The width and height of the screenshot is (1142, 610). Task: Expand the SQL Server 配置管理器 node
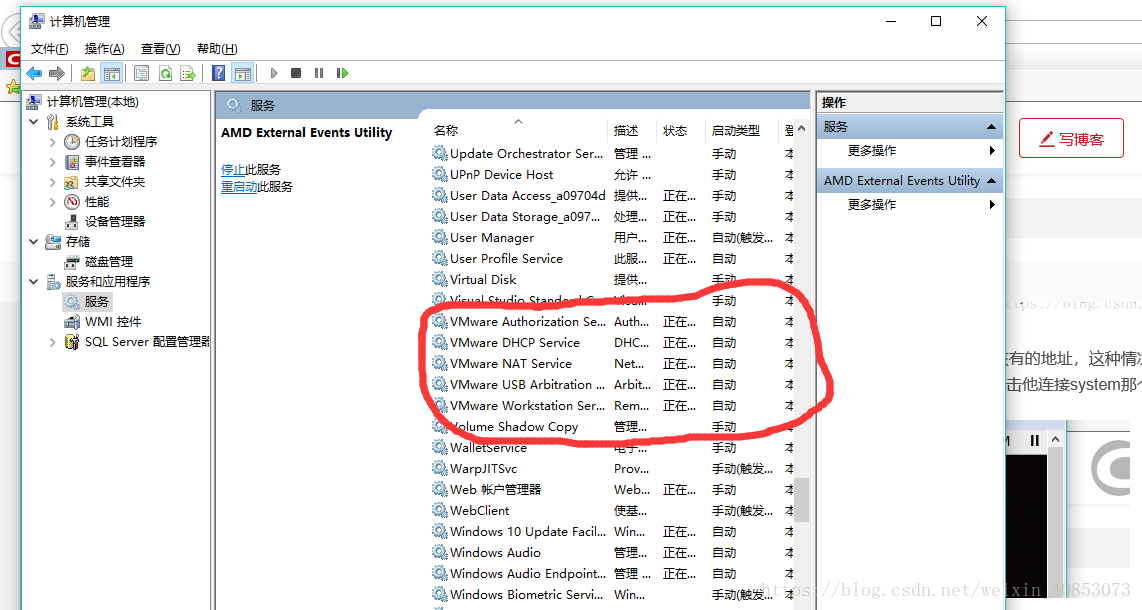[x=52, y=342]
